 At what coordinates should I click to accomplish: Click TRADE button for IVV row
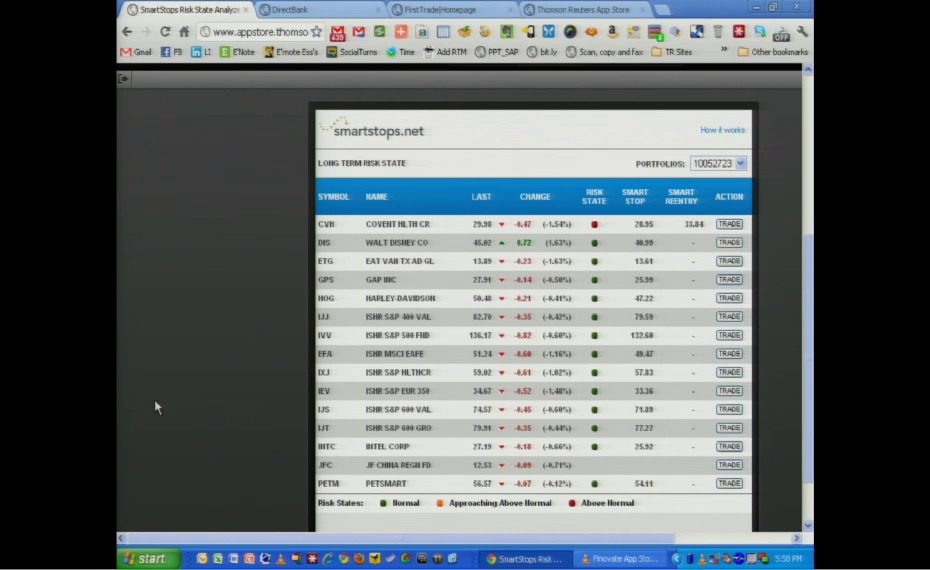click(x=729, y=335)
